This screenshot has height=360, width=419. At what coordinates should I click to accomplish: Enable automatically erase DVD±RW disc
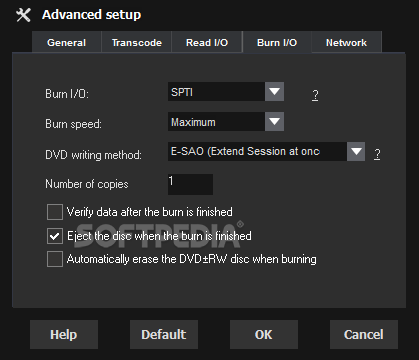(55, 259)
